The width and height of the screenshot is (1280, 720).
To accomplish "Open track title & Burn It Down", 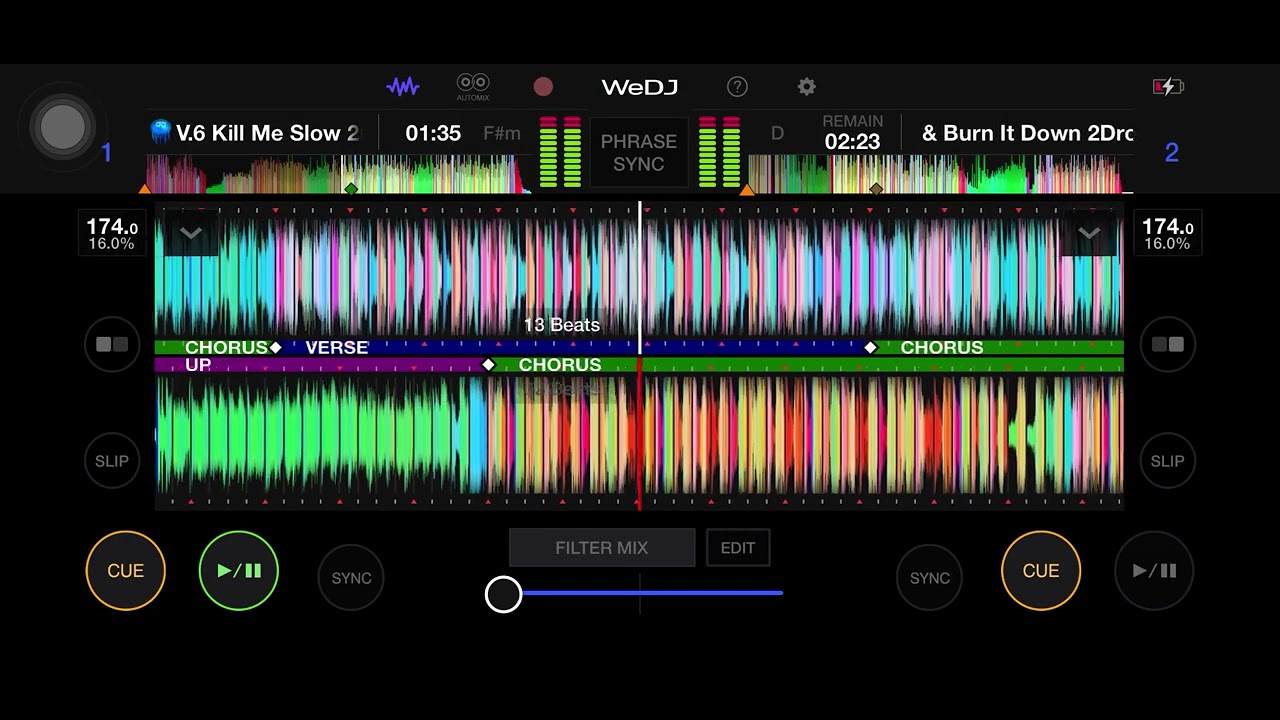I will click(1027, 133).
